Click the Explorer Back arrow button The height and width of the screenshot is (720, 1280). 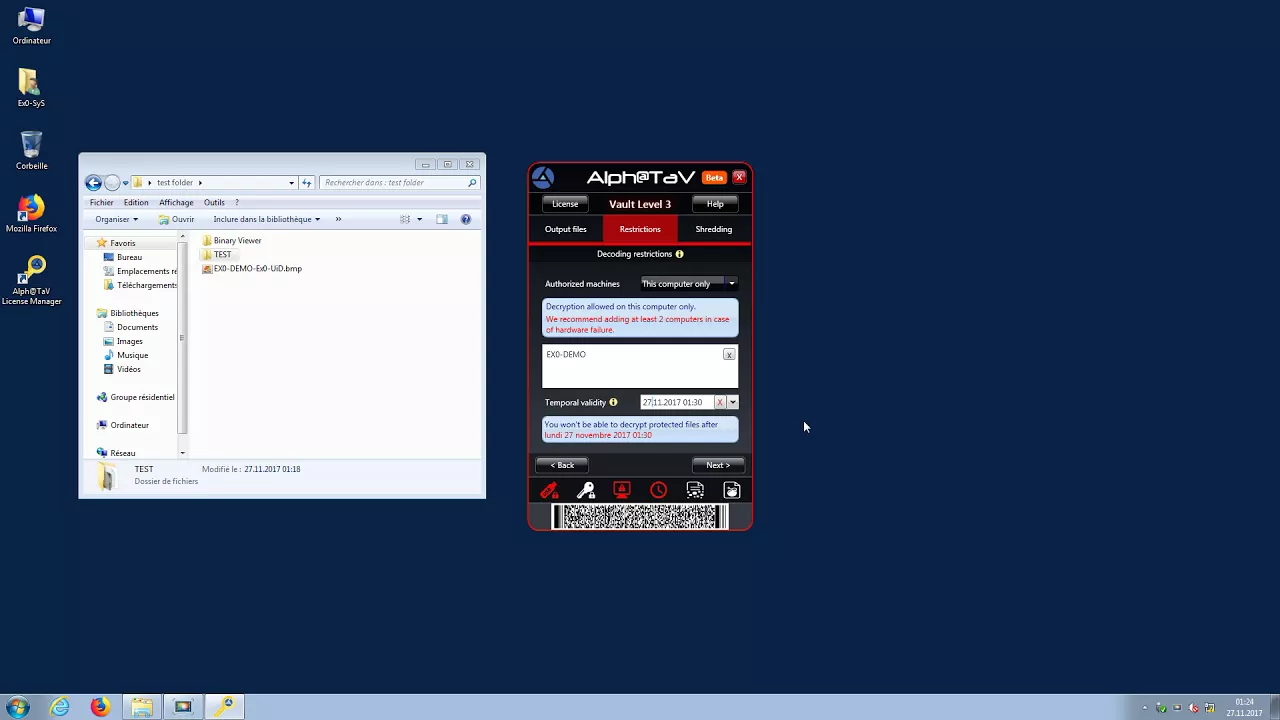pos(93,183)
